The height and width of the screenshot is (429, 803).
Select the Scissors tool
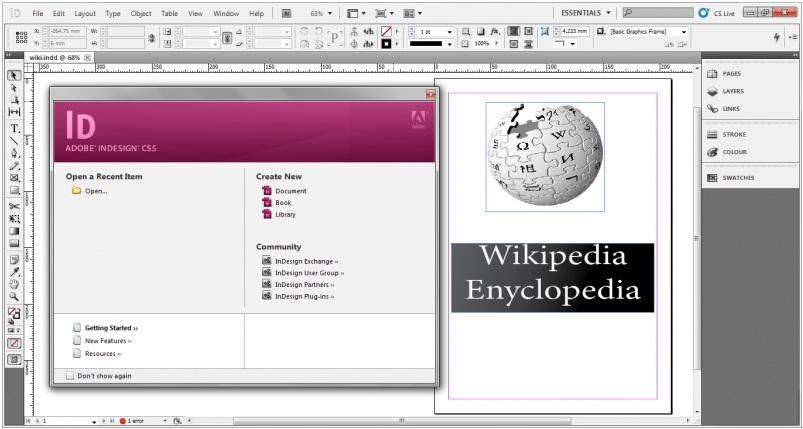14,204
